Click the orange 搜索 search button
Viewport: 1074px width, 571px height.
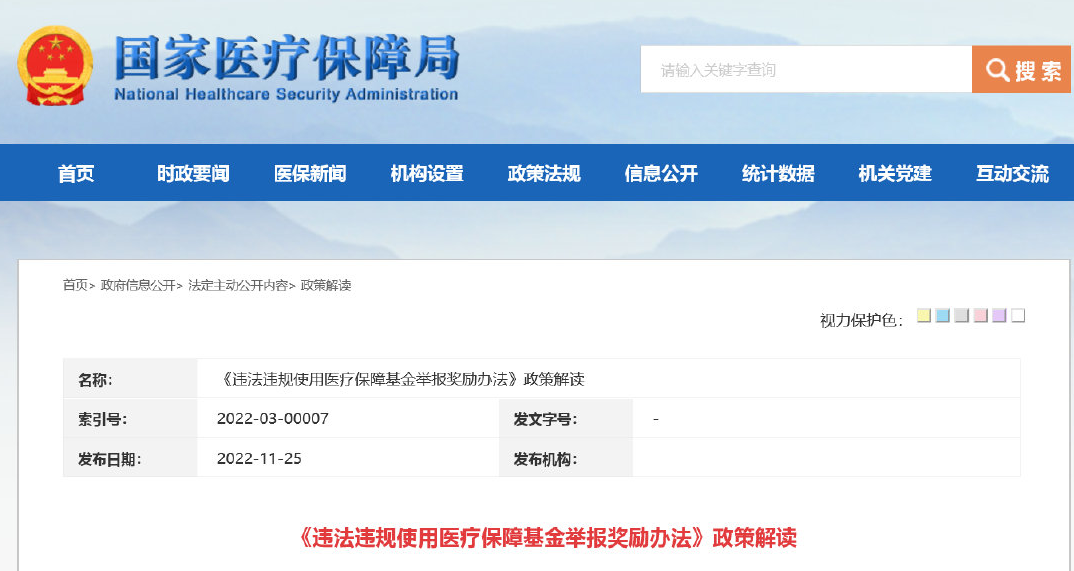1021,69
